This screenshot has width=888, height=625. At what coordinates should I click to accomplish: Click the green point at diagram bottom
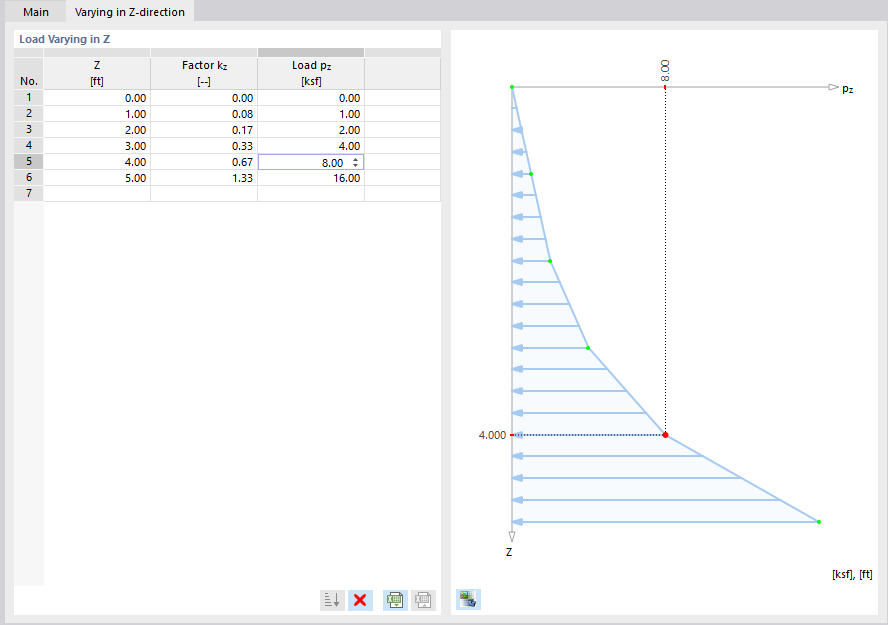[x=818, y=521]
